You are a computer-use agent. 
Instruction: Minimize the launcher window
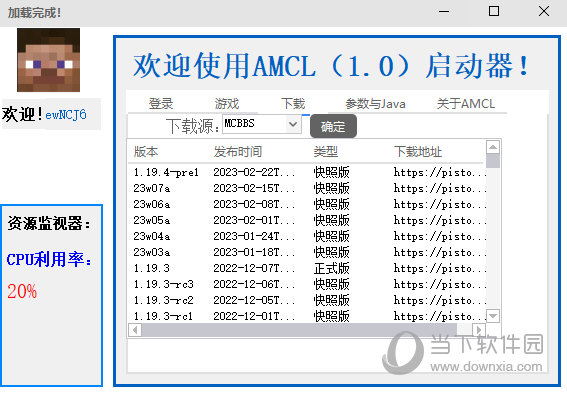[444, 12]
